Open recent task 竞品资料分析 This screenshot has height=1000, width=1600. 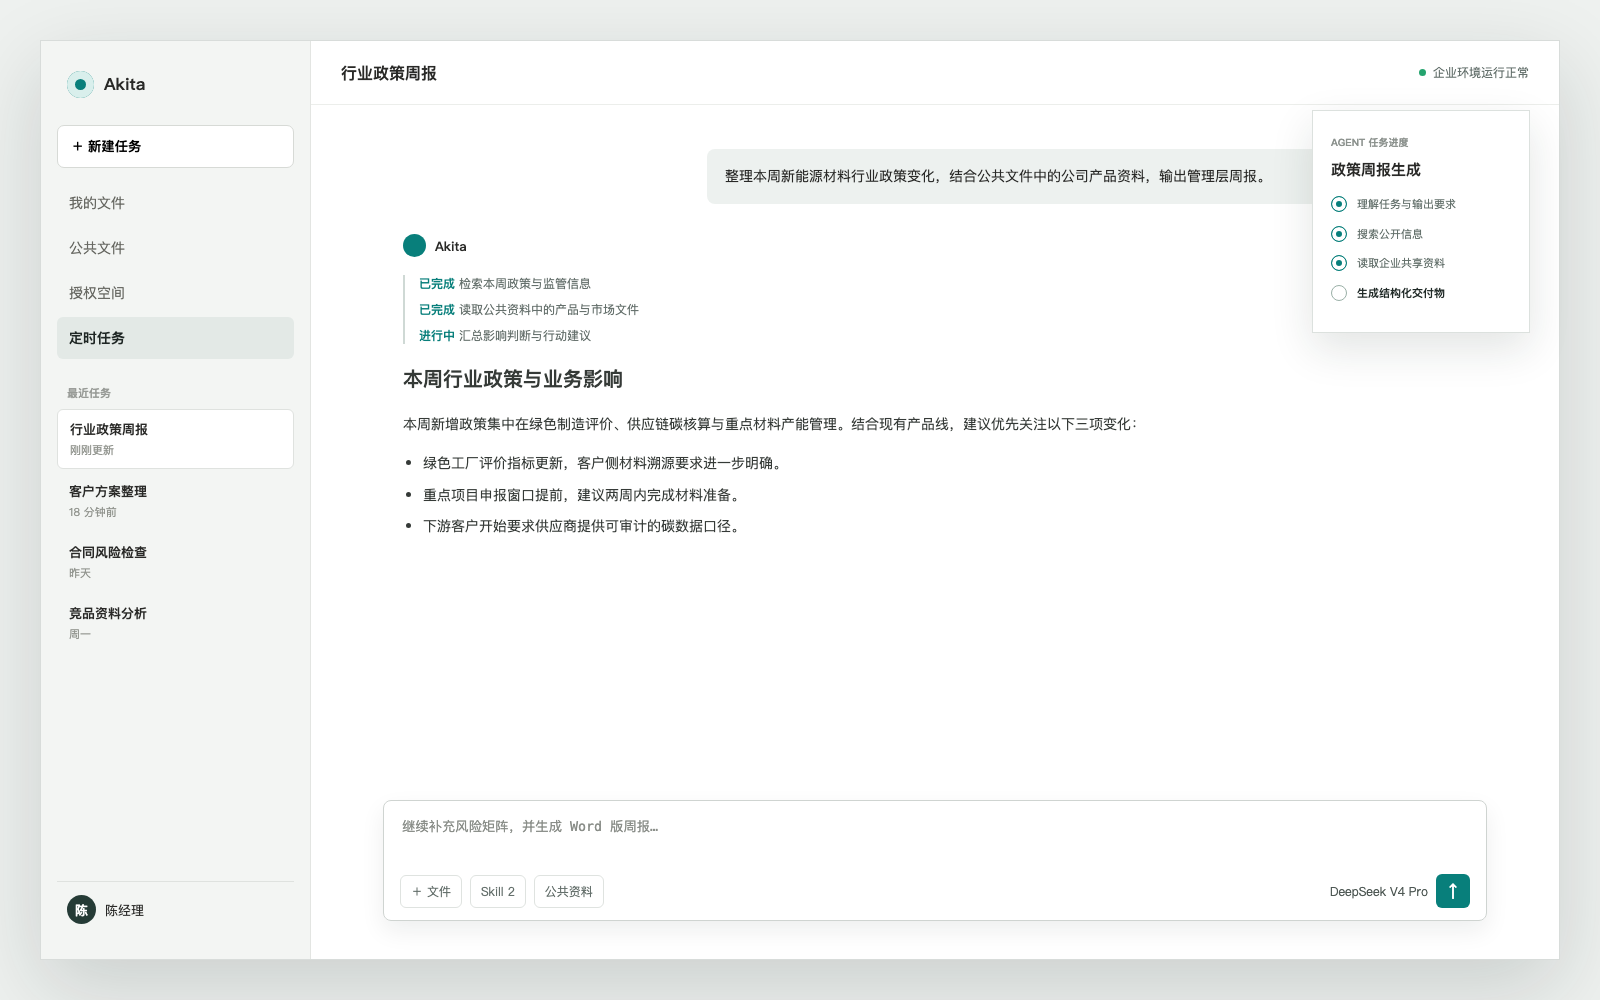point(175,623)
